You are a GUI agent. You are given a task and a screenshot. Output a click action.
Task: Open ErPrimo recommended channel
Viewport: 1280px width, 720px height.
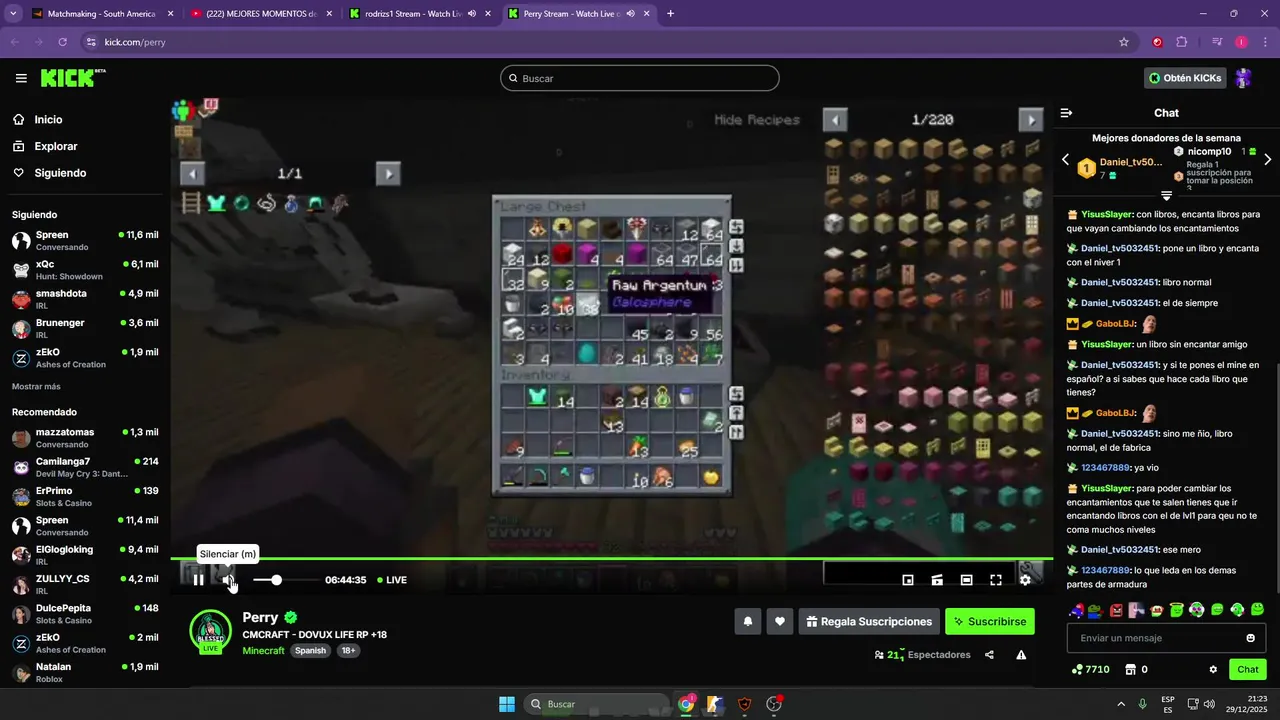click(85, 496)
